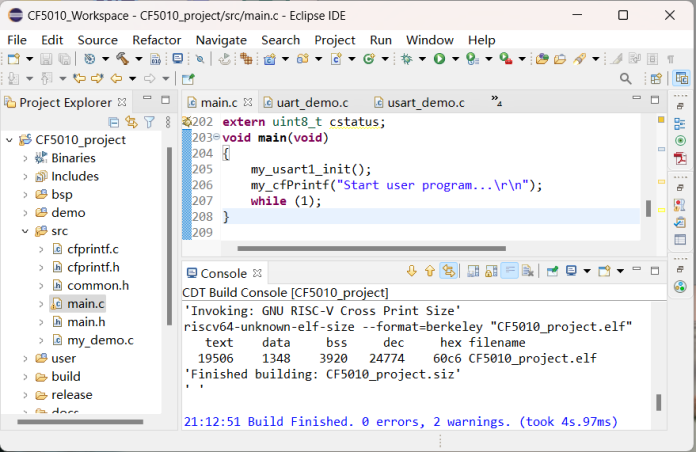Click the code line with my_usart1_init()

310,170
